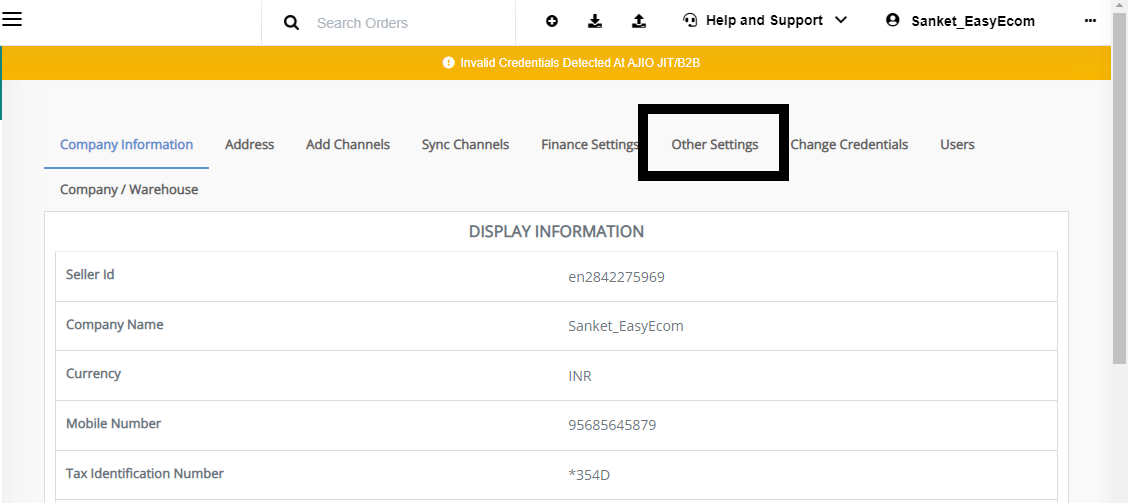Image resolution: width=1128 pixels, height=503 pixels.
Task: Switch to Change Credentials tab
Action: [x=849, y=145]
